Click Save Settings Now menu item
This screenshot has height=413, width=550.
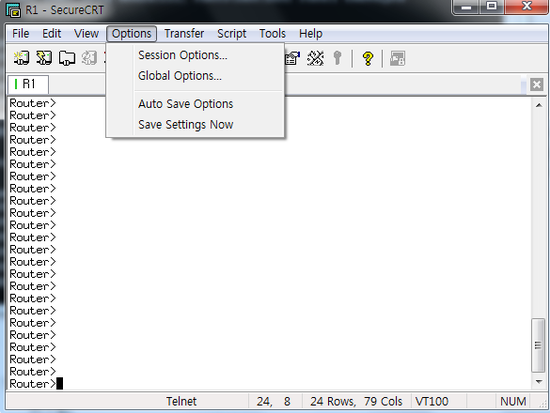(x=186, y=125)
